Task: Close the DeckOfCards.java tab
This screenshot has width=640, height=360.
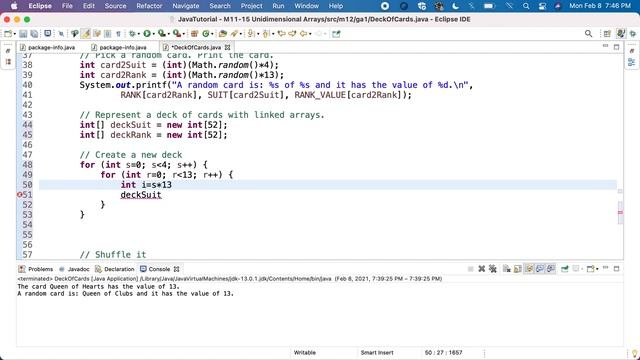Action: 227,47
